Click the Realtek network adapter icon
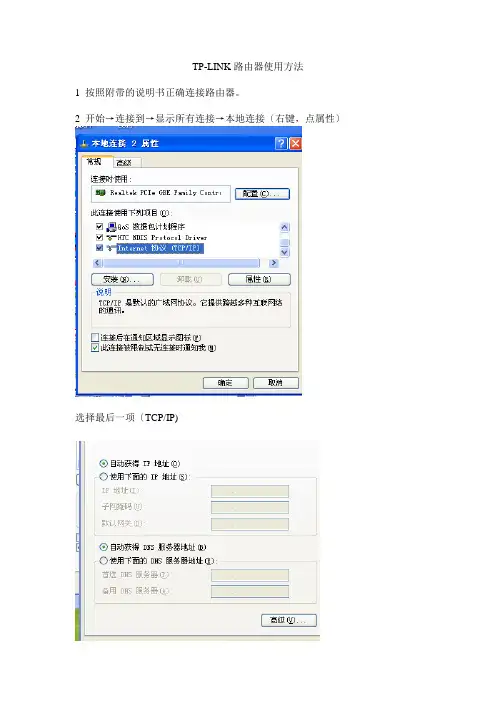Viewport: 496px width, 702px height. 100,193
